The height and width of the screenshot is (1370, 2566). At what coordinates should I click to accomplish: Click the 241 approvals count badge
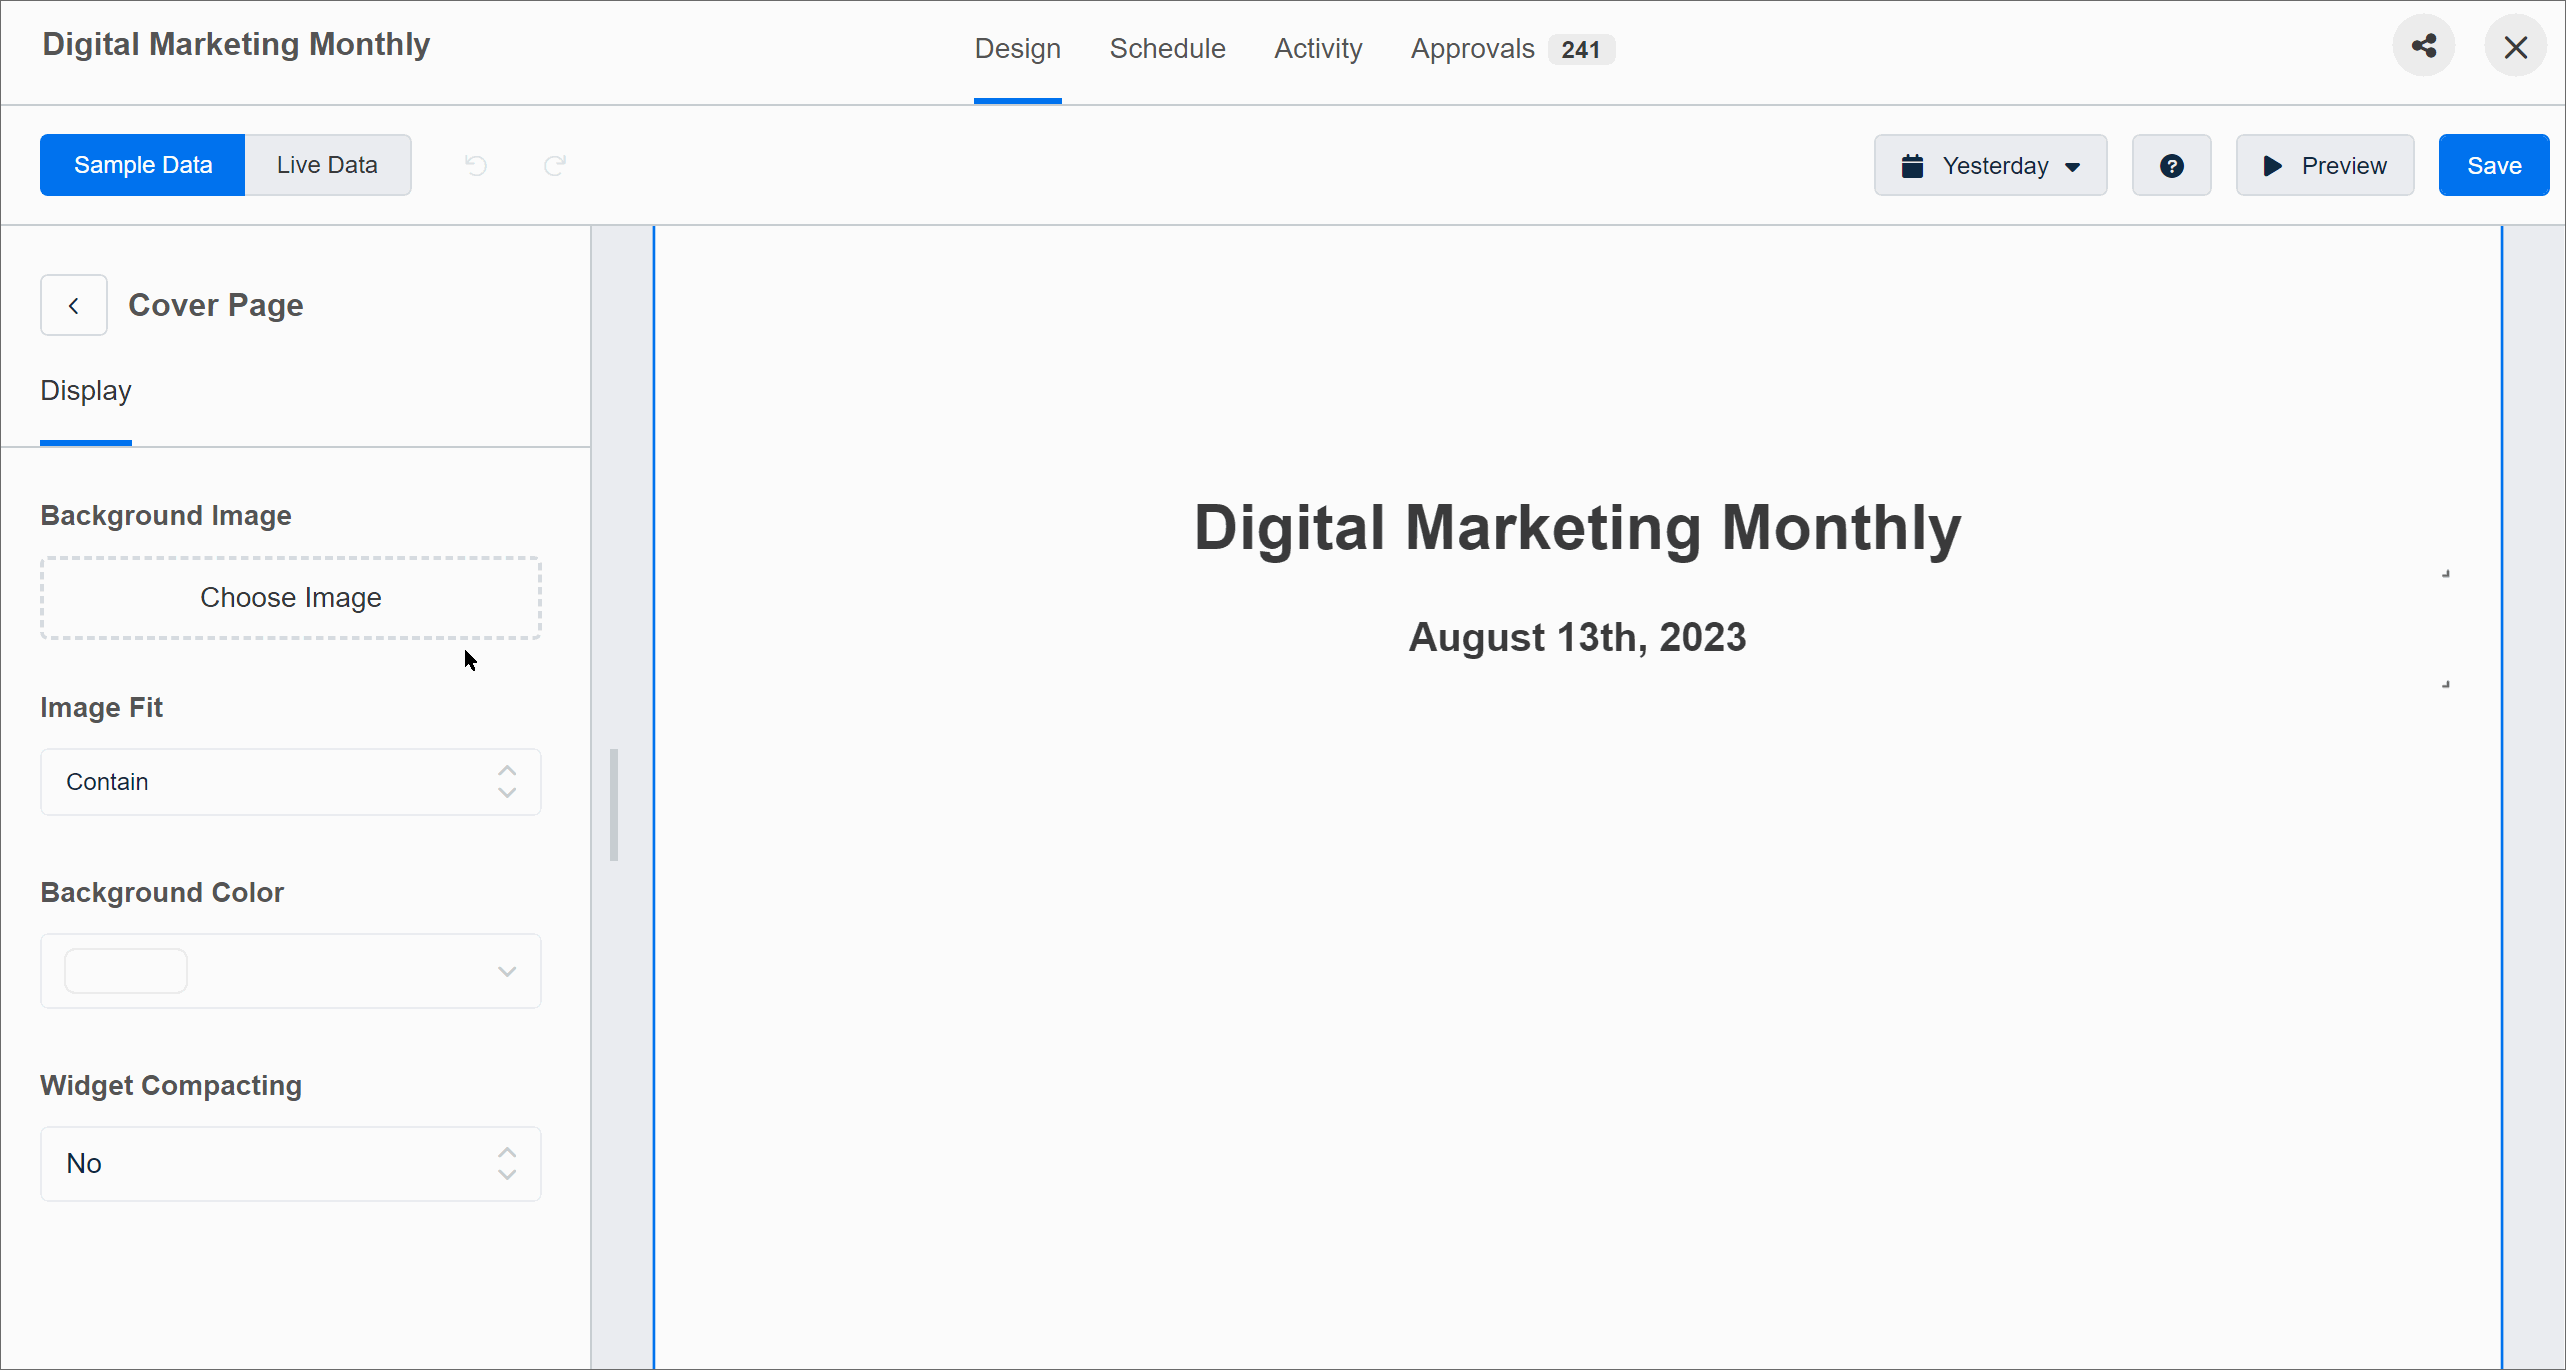(x=1581, y=50)
